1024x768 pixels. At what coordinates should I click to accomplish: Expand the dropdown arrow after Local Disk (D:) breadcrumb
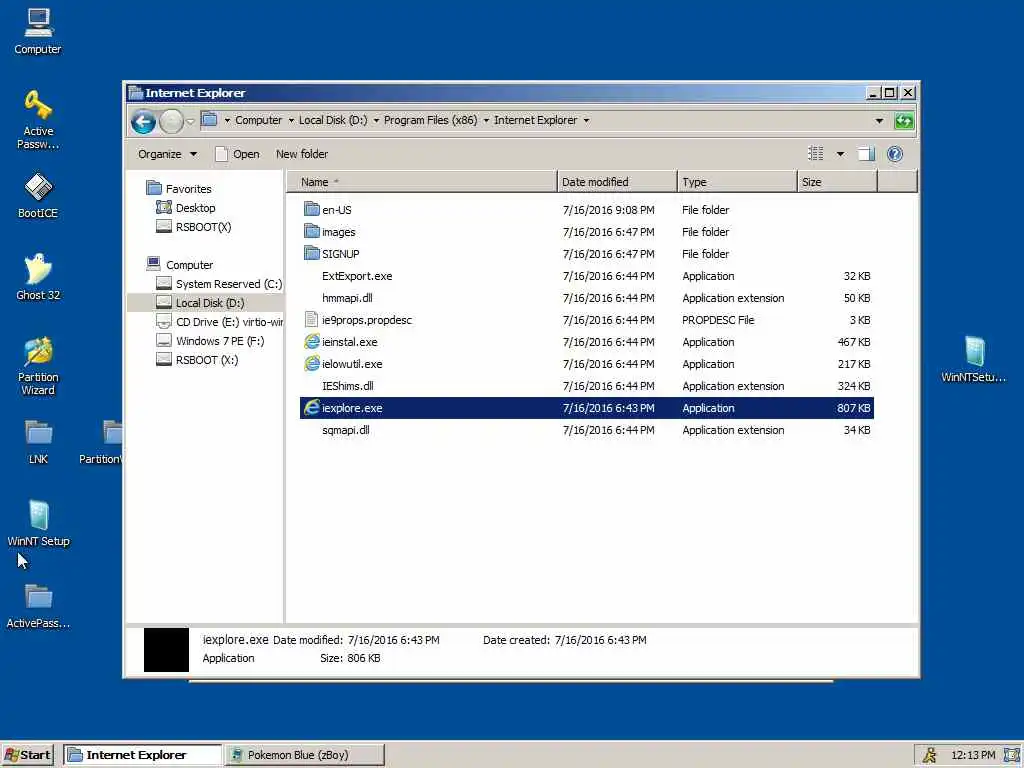[x=376, y=120]
